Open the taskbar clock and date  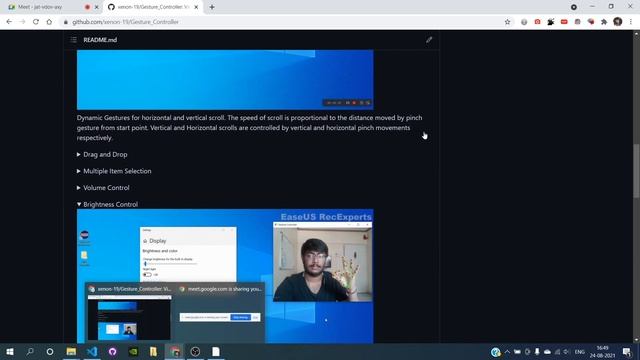point(602,351)
